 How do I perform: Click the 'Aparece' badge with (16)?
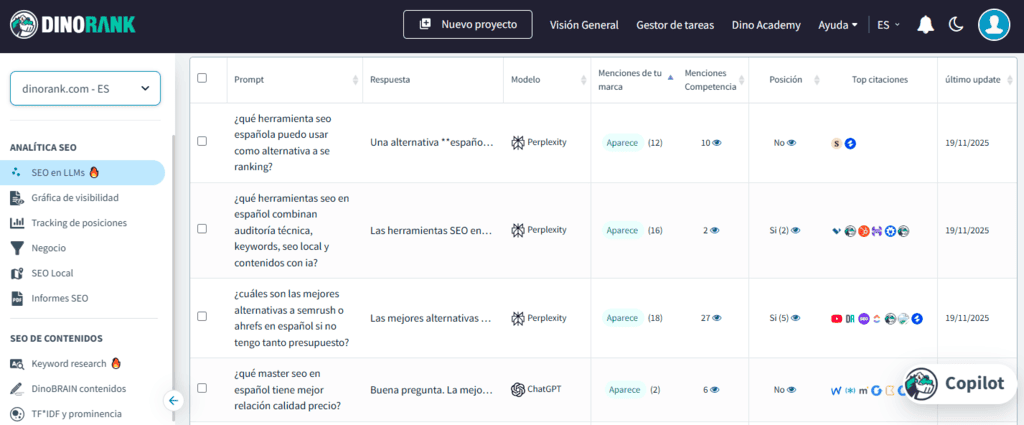click(x=622, y=230)
